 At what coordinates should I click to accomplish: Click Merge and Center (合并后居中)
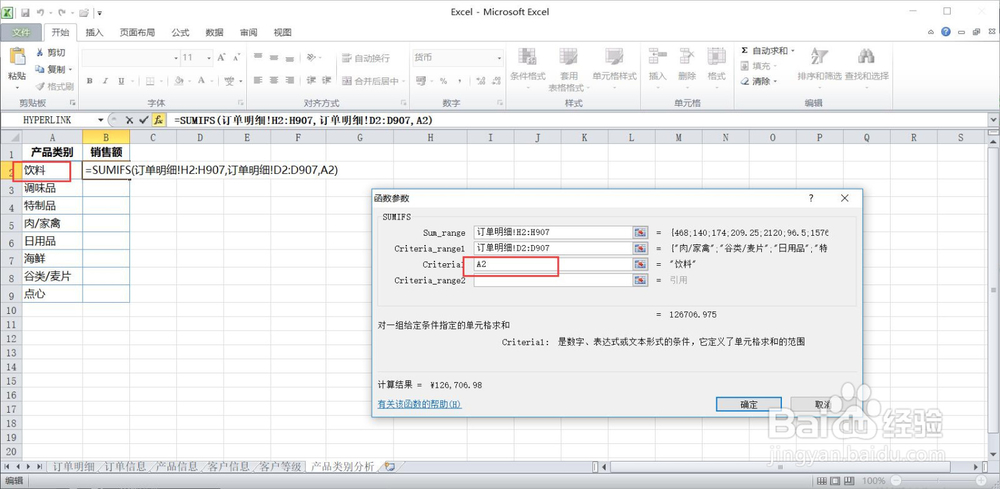(370, 81)
